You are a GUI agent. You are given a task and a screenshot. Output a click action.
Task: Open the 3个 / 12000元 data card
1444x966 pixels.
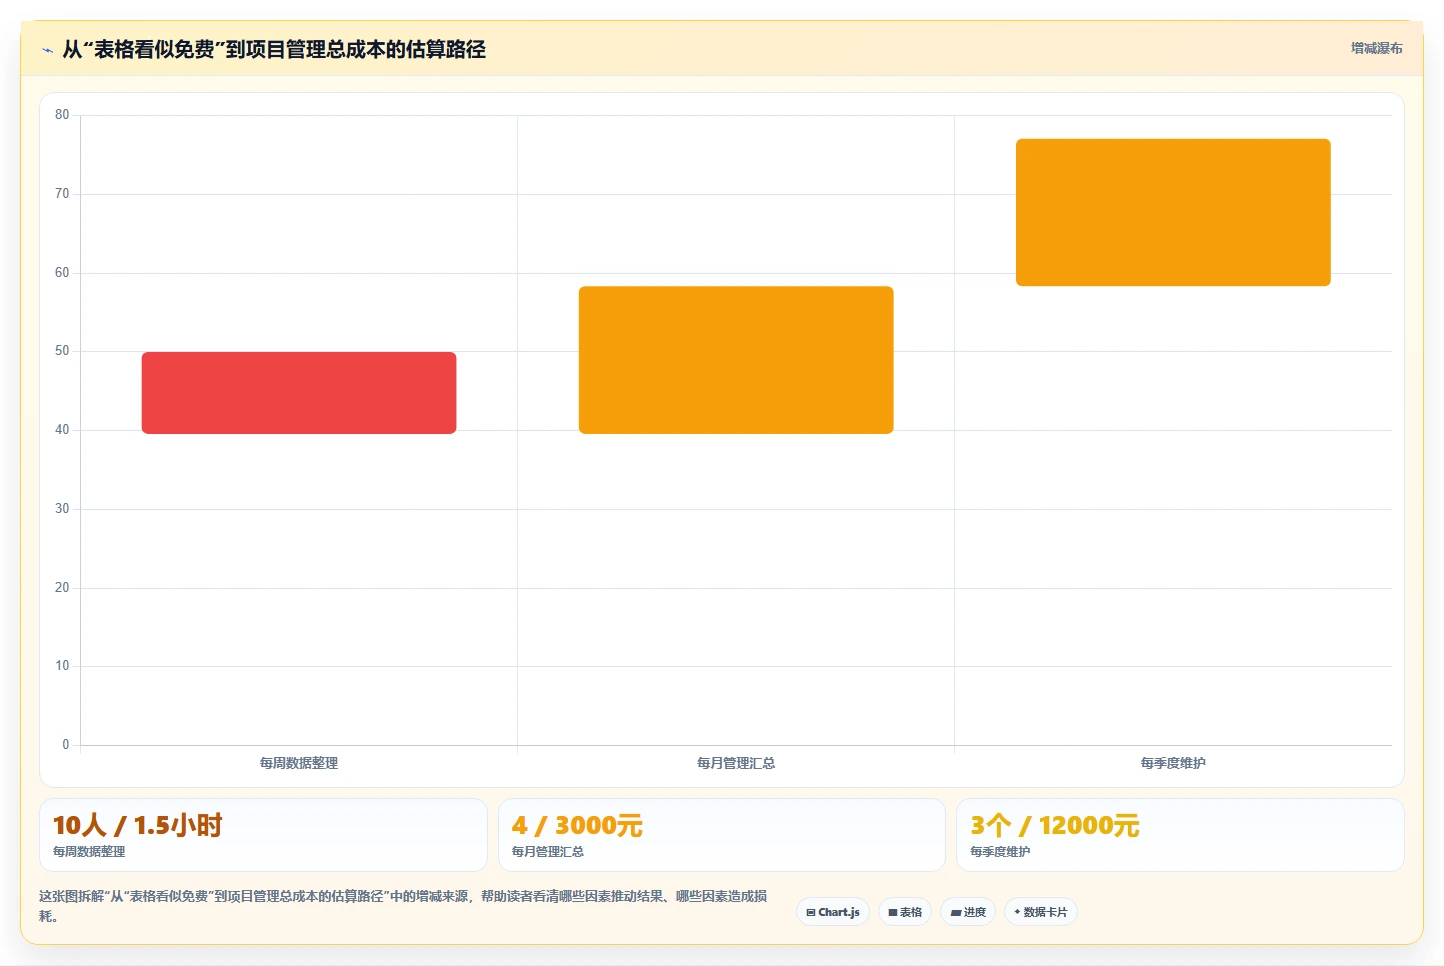[x=1180, y=835]
